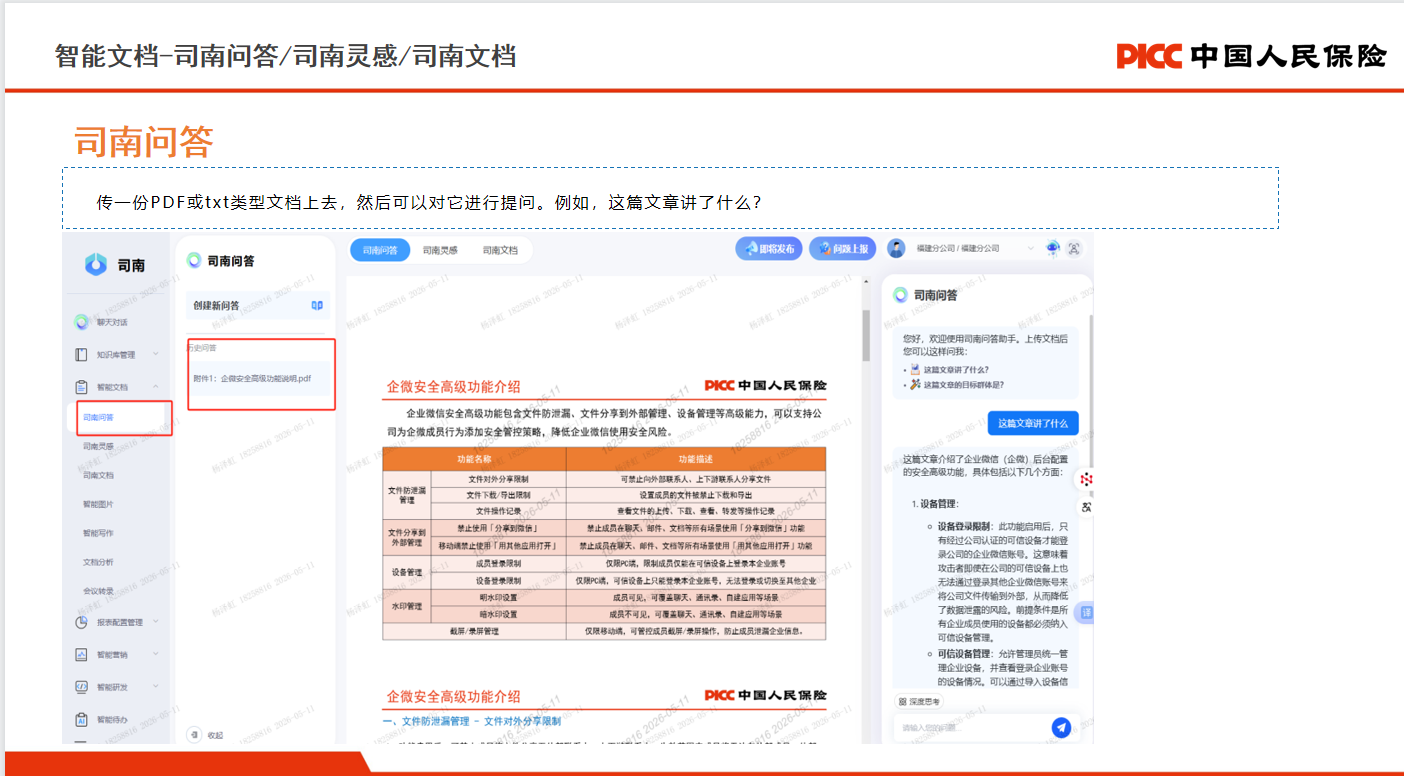Viewport: 1404px width, 776px height.
Task: Expand the 知识库管理 menu chevron
Action: coord(155,355)
